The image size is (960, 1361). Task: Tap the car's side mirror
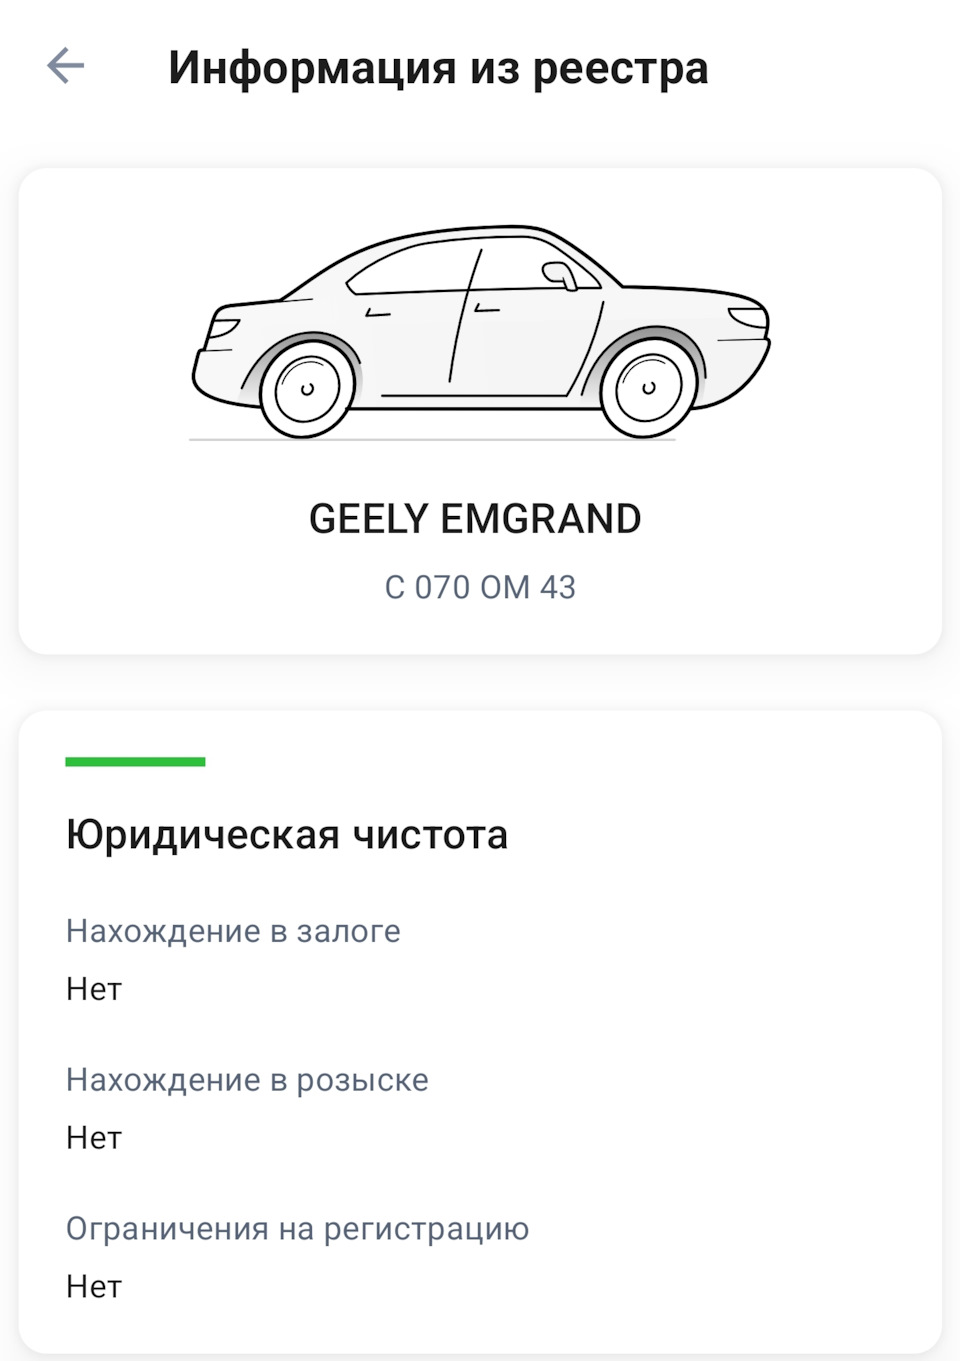click(560, 275)
